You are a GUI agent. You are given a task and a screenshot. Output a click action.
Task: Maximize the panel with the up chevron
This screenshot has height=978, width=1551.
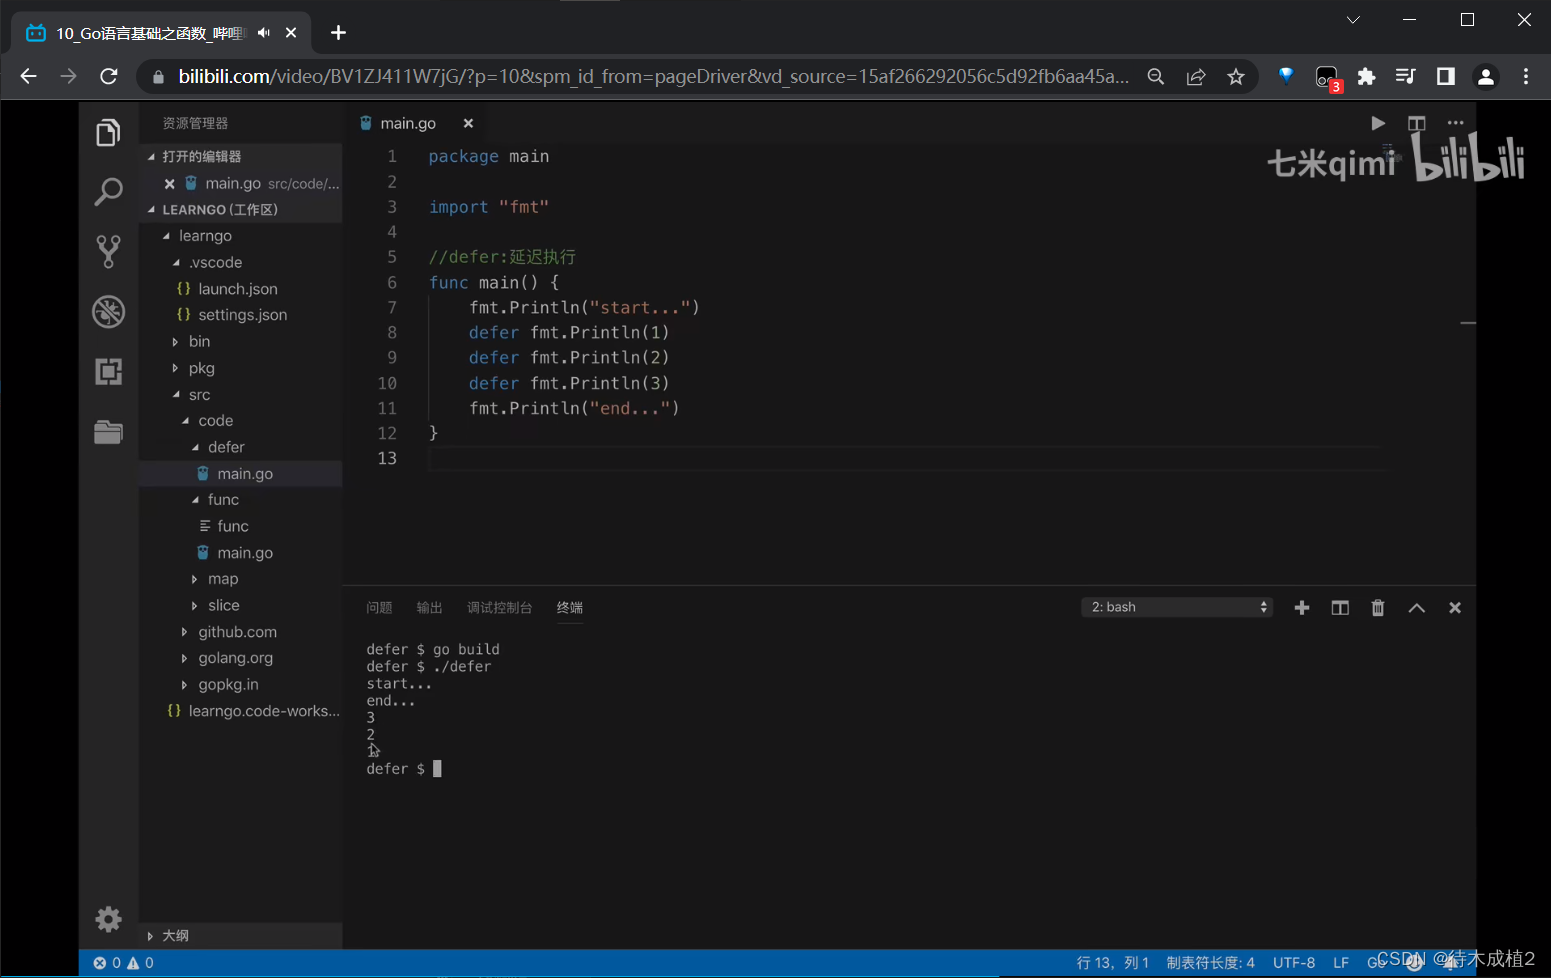[1417, 608]
